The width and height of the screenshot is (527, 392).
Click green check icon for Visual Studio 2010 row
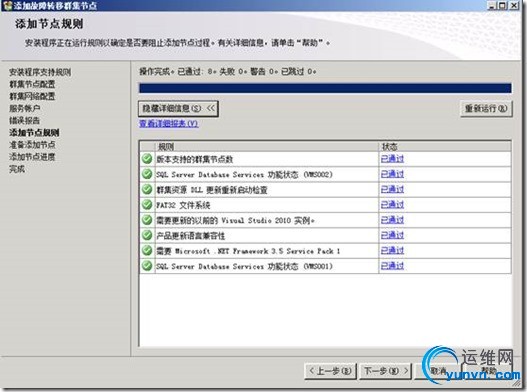pyautogui.click(x=147, y=220)
